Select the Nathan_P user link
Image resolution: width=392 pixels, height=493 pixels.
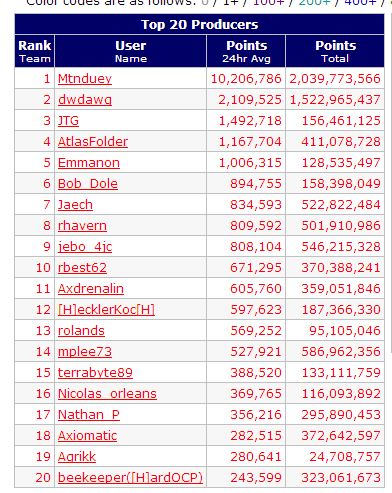click(x=89, y=415)
